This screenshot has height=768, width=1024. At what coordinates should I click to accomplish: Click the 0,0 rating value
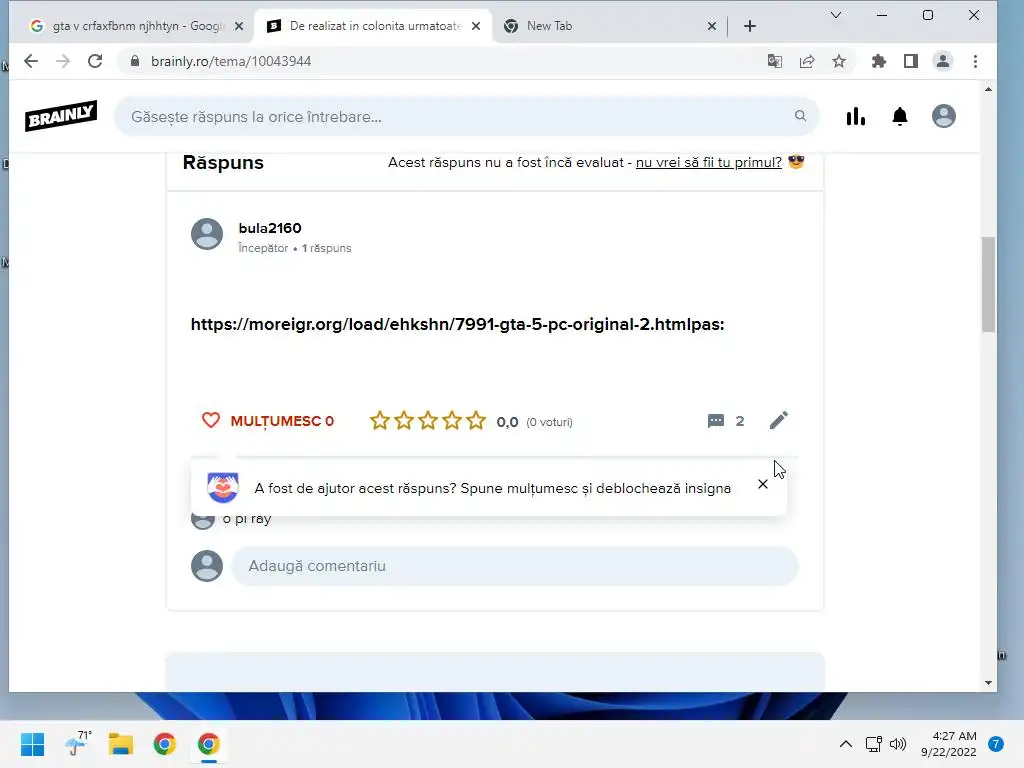[507, 422]
